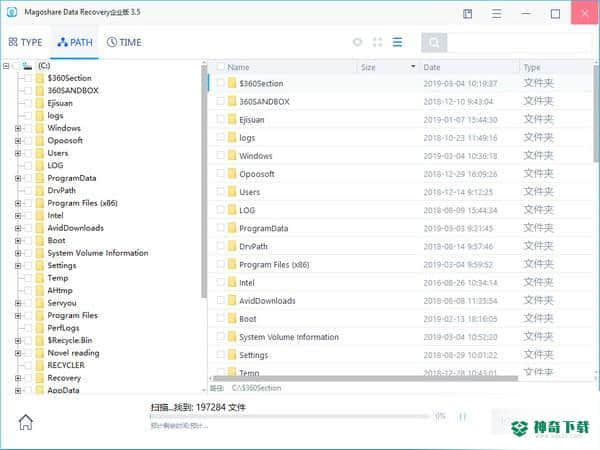Click the Users folder icon in the file list
The height and width of the screenshot is (450, 600).
(x=232, y=192)
